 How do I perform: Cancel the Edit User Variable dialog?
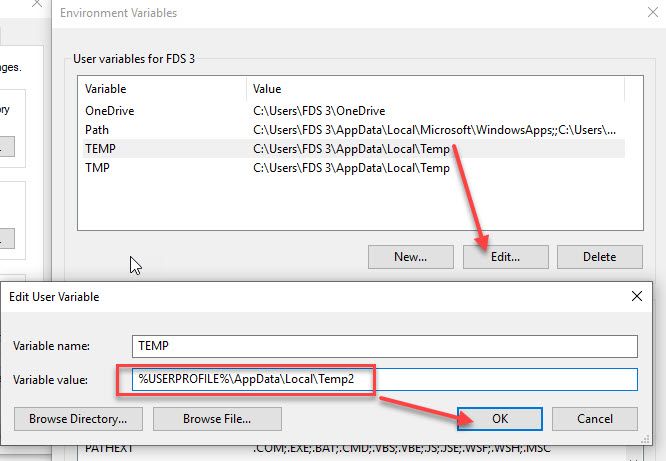595,418
